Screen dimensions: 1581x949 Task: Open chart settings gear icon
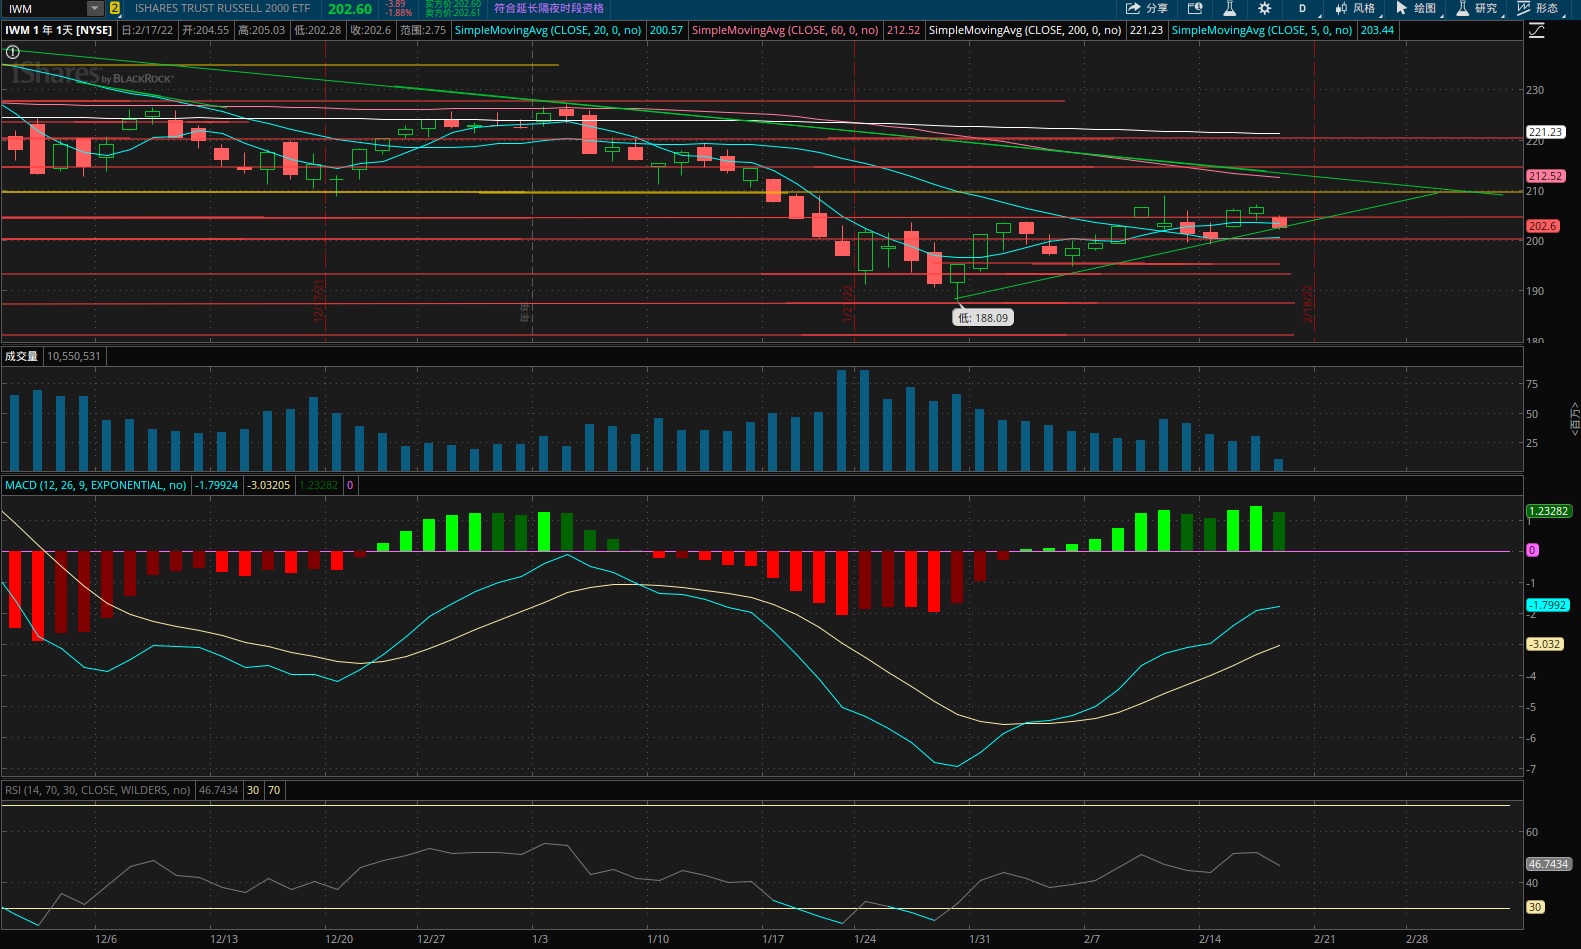[x=1265, y=8]
